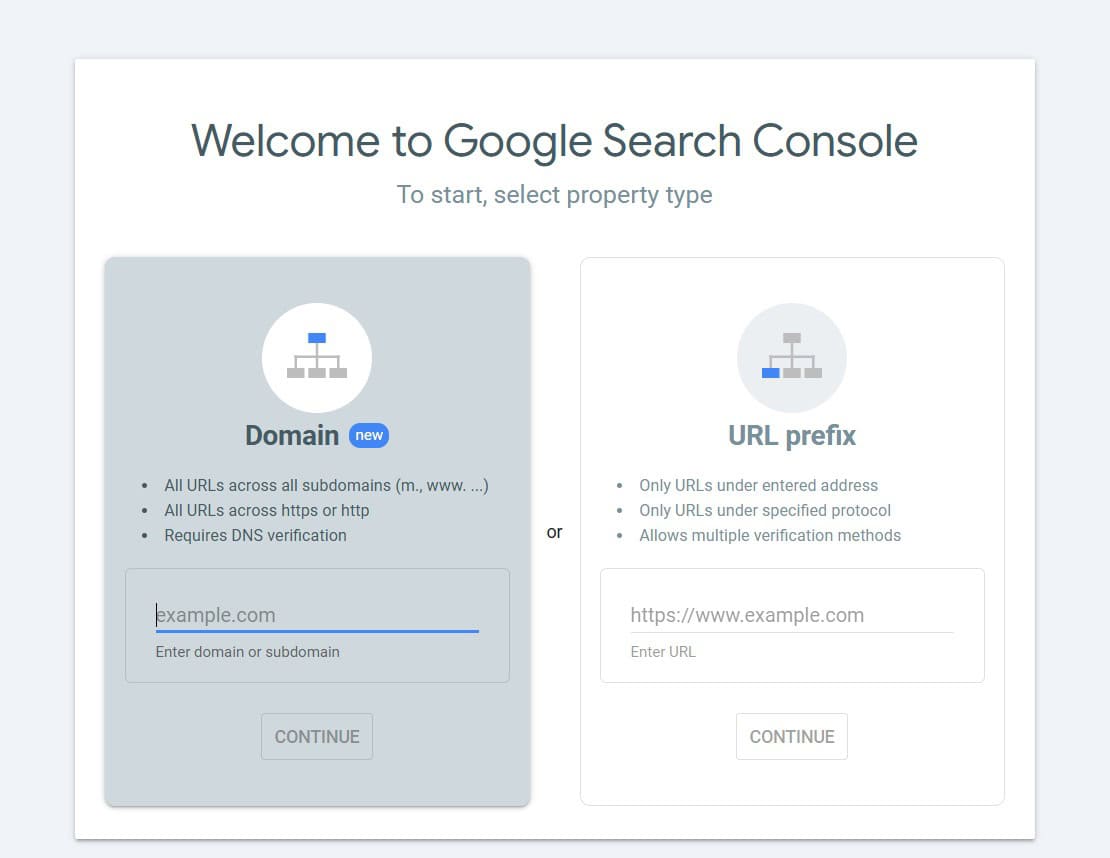Image resolution: width=1110 pixels, height=858 pixels.
Task: Click the 'or' divider between cards
Action: [555, 532]
